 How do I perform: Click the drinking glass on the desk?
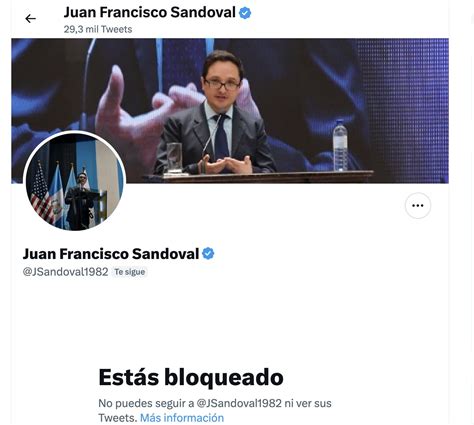coord(174,158)
